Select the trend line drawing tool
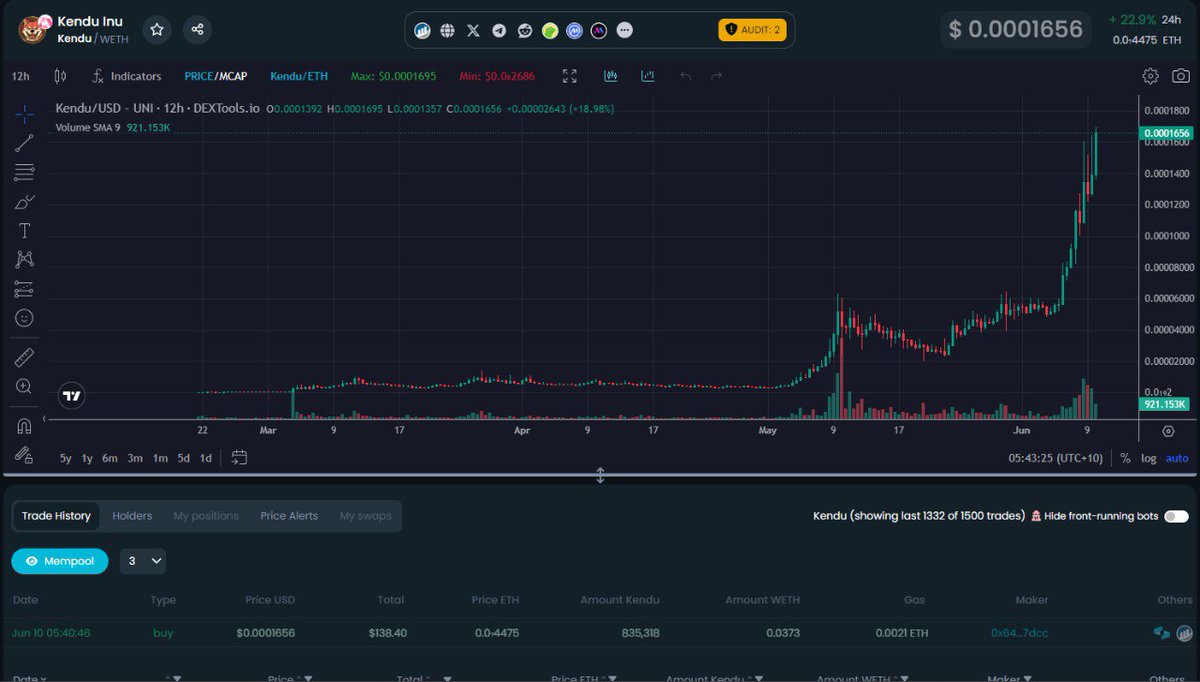The image size is (1200, 682). click(x=24, y=143)
